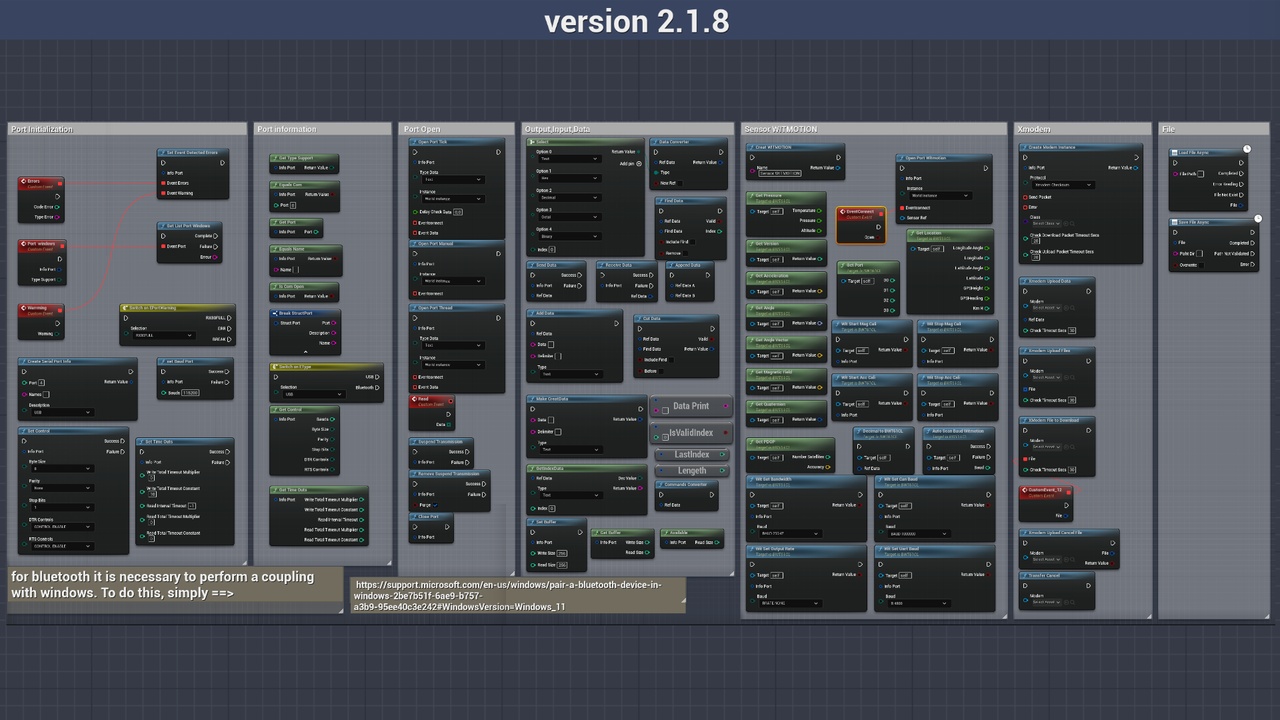Click the Name field in Creat WITMOTION node
The width and height of the screenshot is (1280, 720).
[x=780, y=173]
